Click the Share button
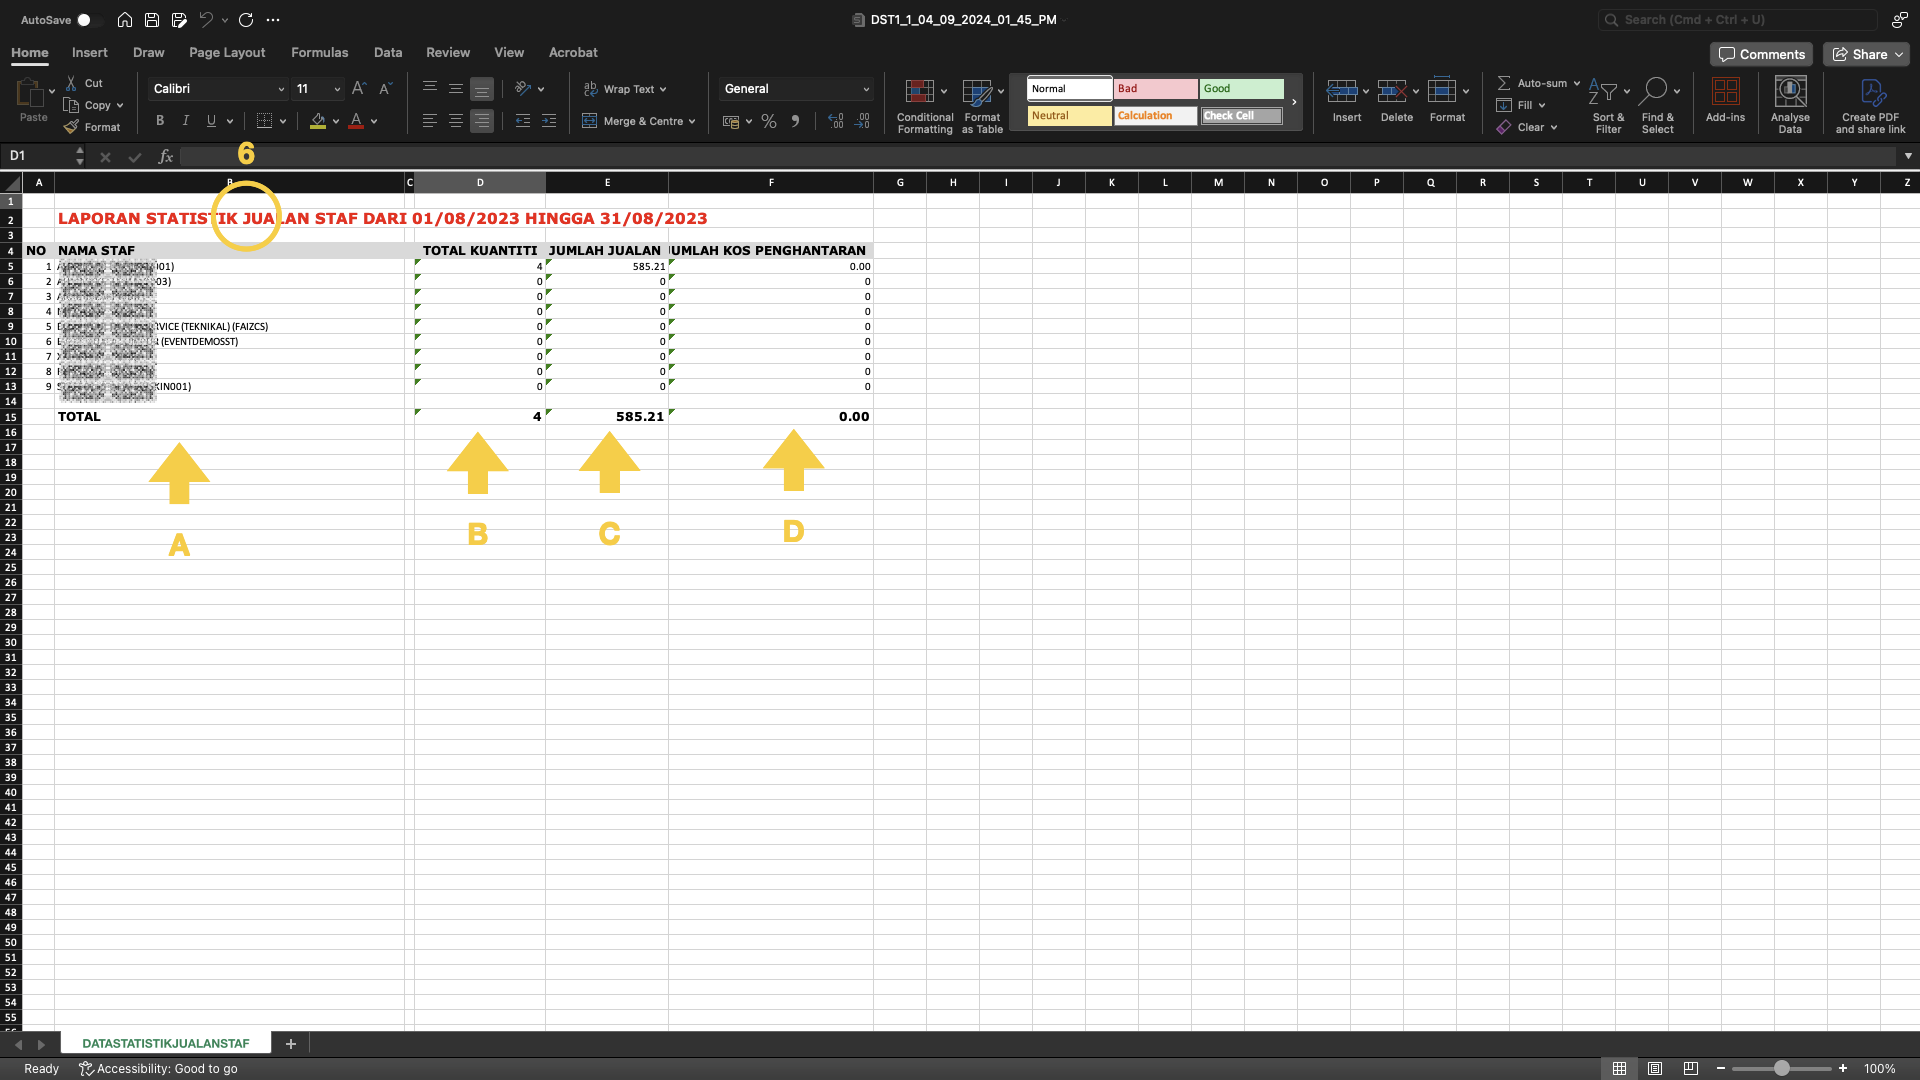The width and height of the screenshot is (1920, 1080). point(1866,54)
